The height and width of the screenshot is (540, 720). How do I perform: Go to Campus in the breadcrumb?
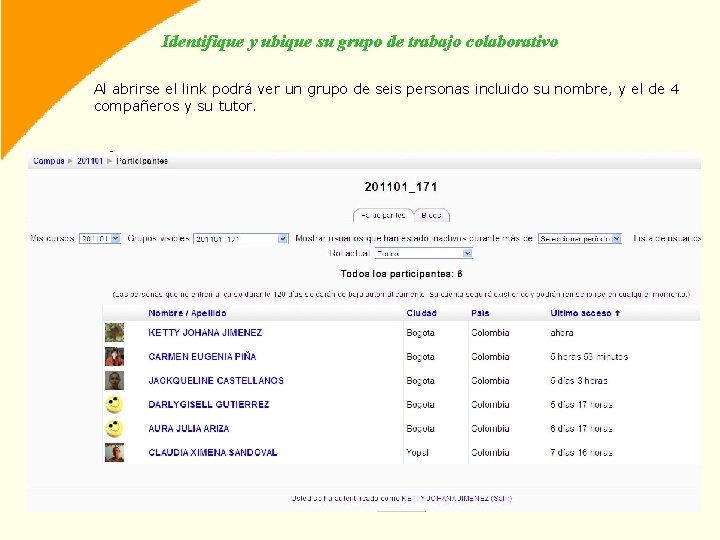[49, 161]
